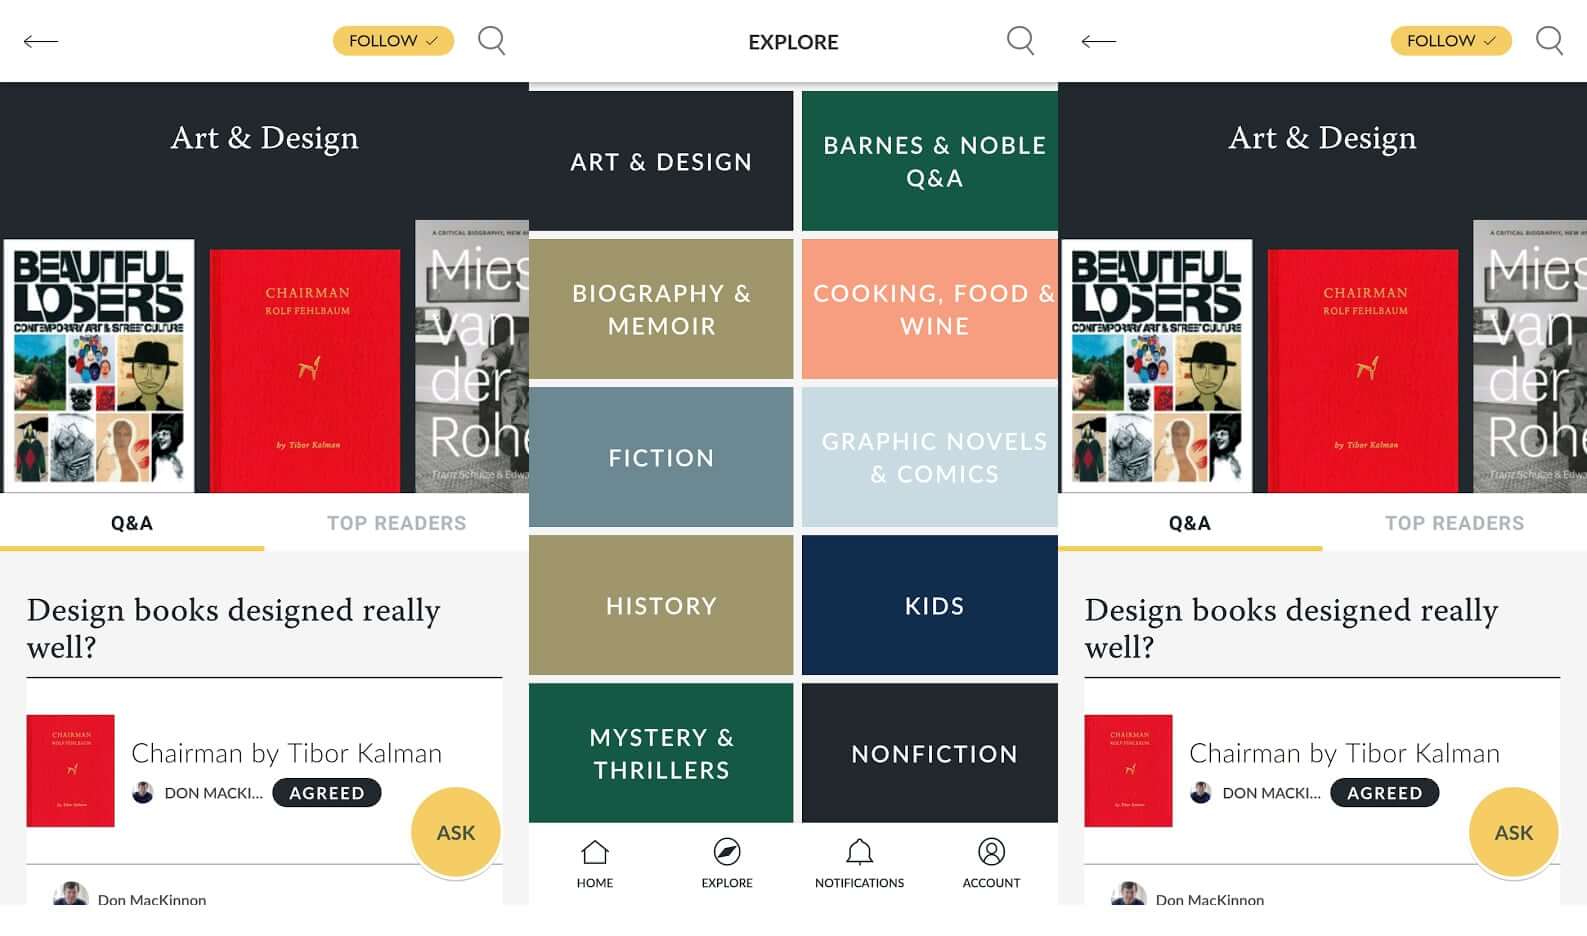
Task: Tap DON MACKI... avatar in left screen answer
Action: [x=143, y=793]
